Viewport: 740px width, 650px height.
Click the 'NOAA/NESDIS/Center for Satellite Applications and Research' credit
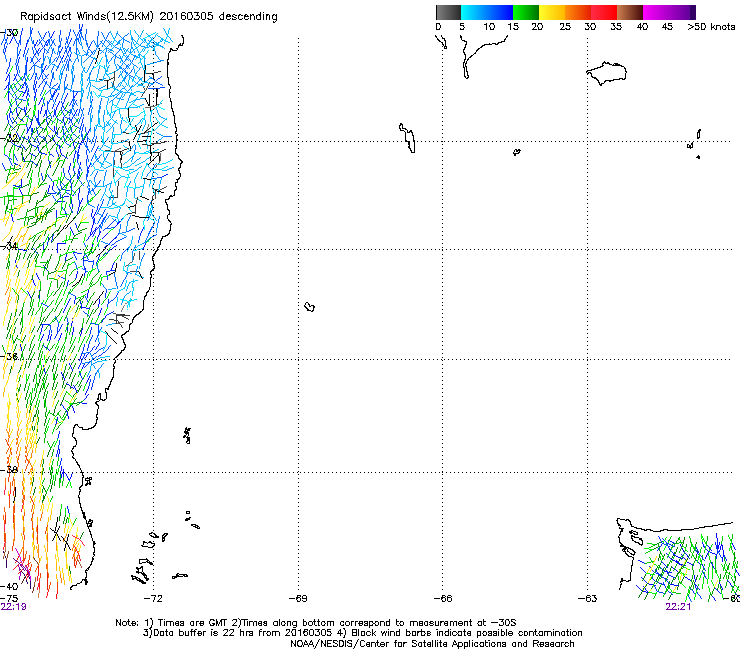(432, 644)
